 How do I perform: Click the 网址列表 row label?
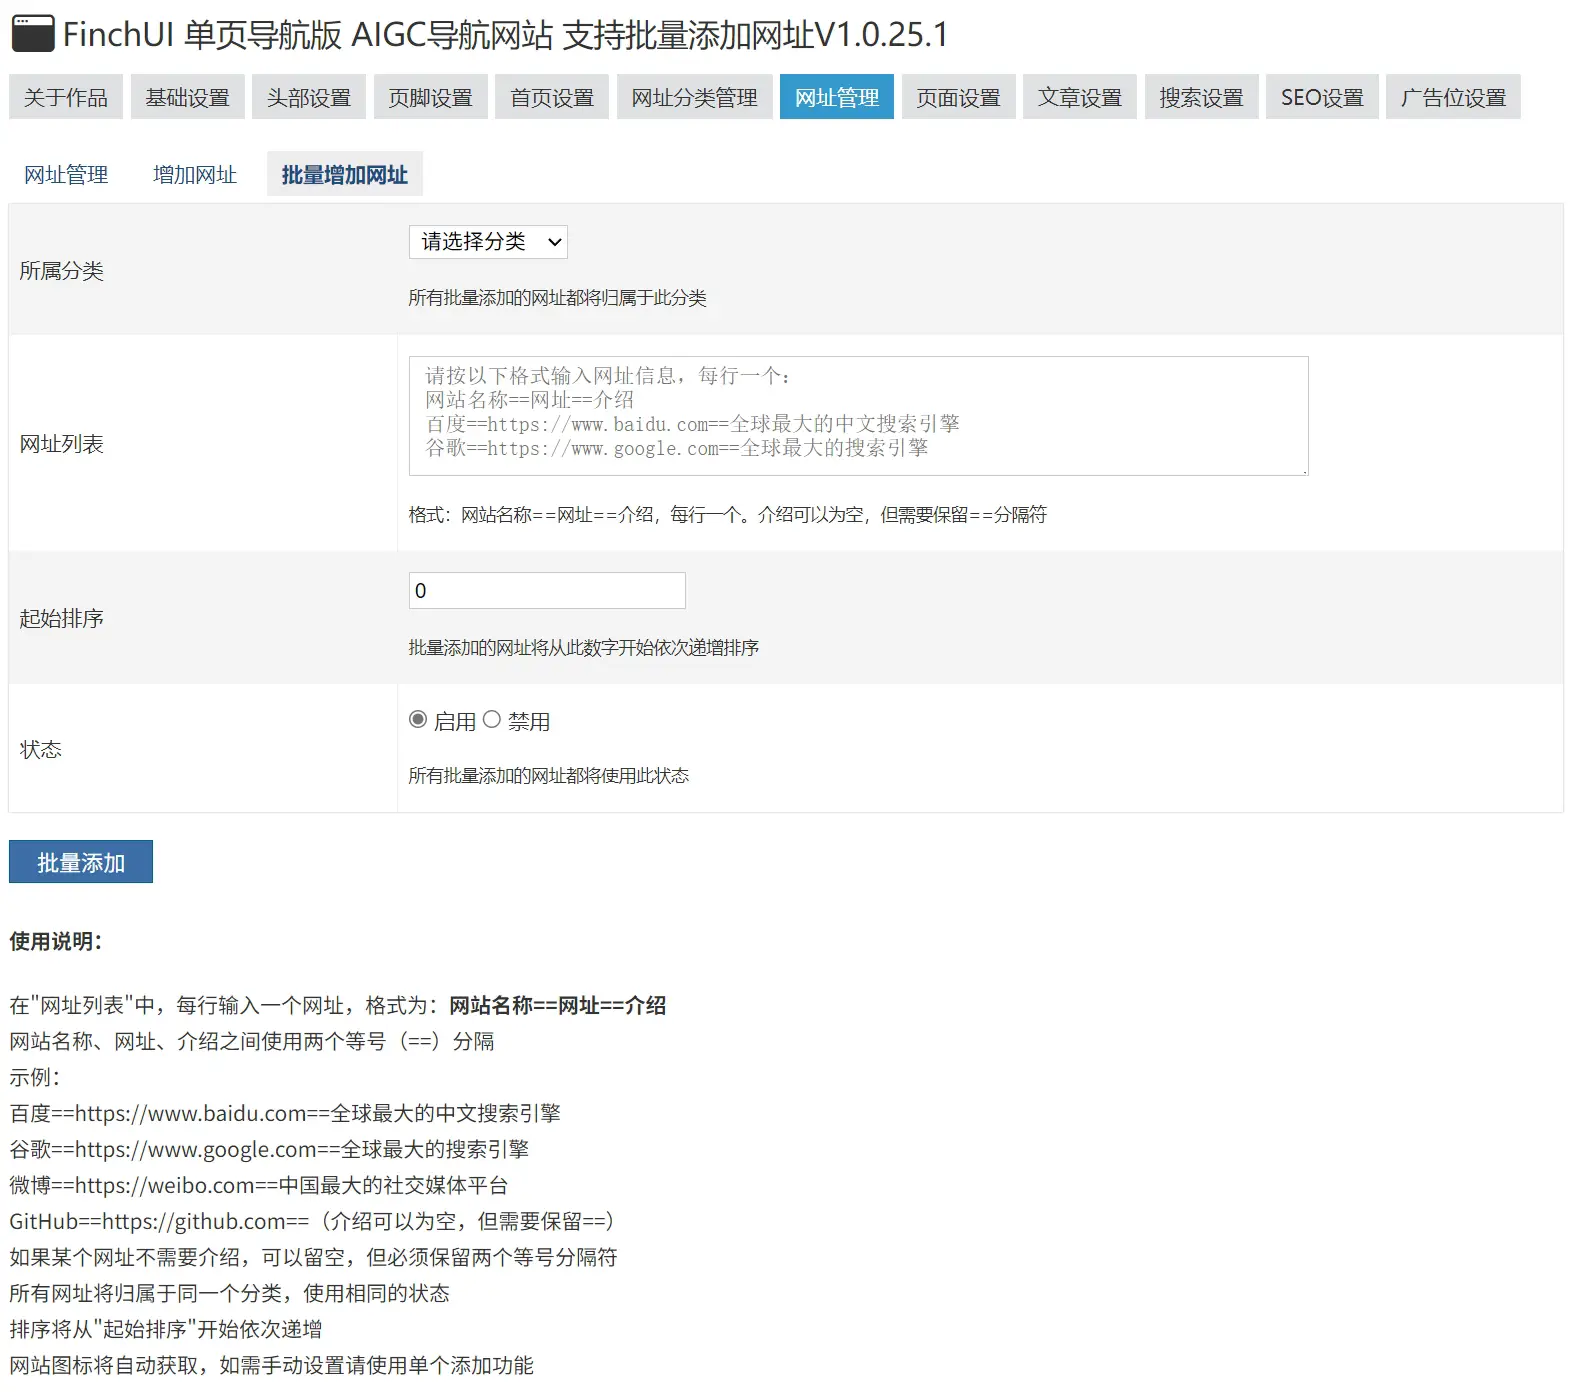point(62,444)
